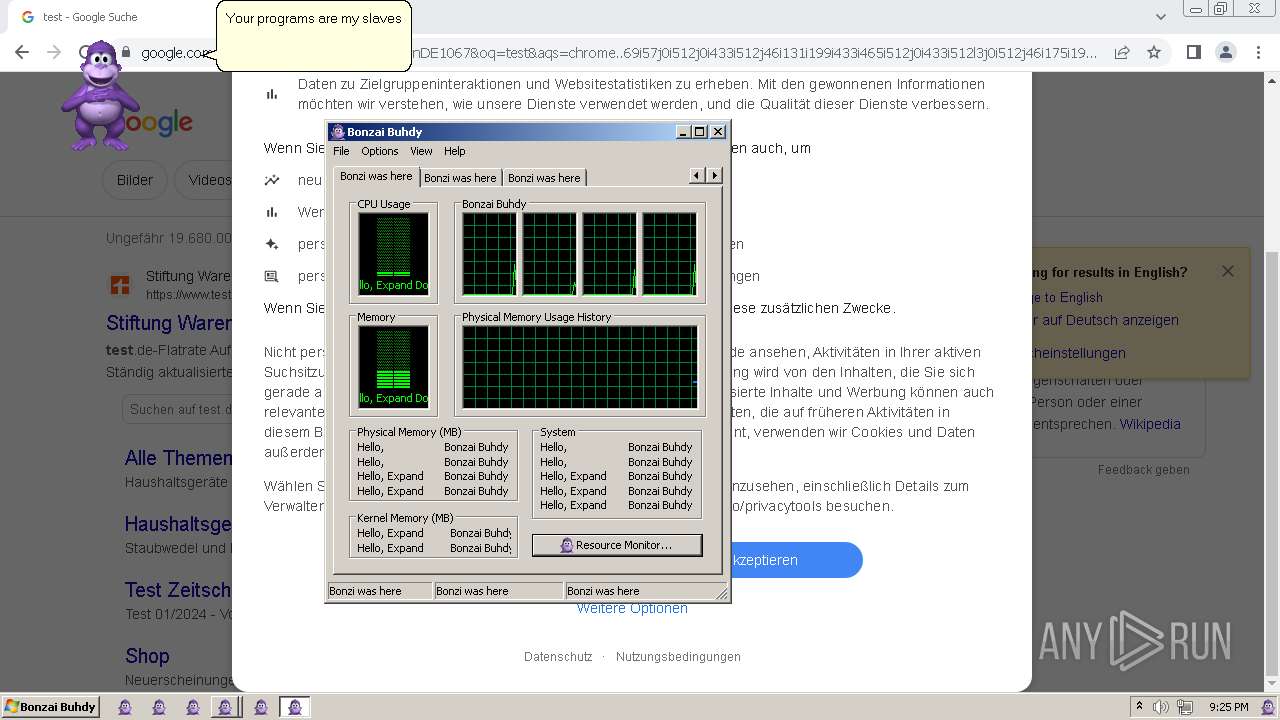
Task: Open the network tray icon
Action: 1185,707
